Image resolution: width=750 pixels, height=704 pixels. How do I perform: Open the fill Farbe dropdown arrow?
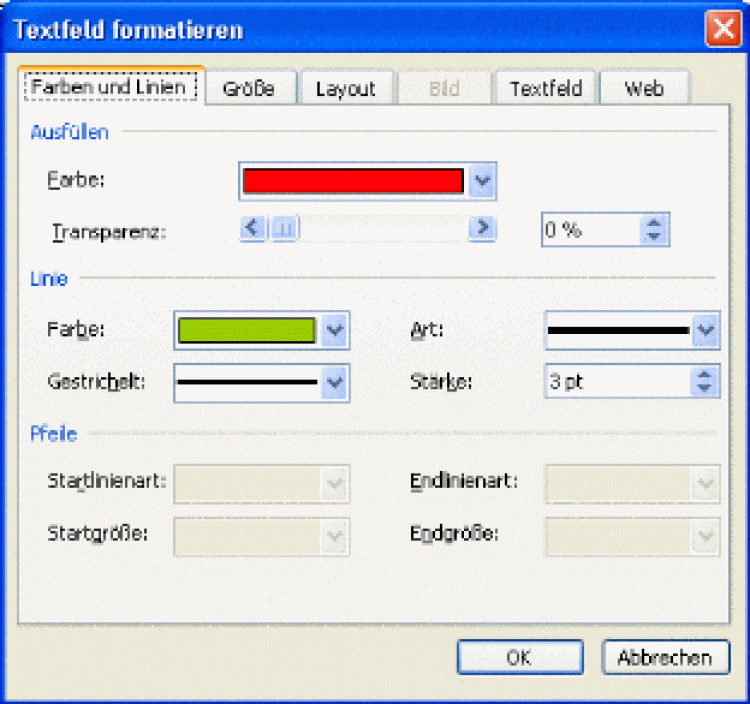pos(483,181)
